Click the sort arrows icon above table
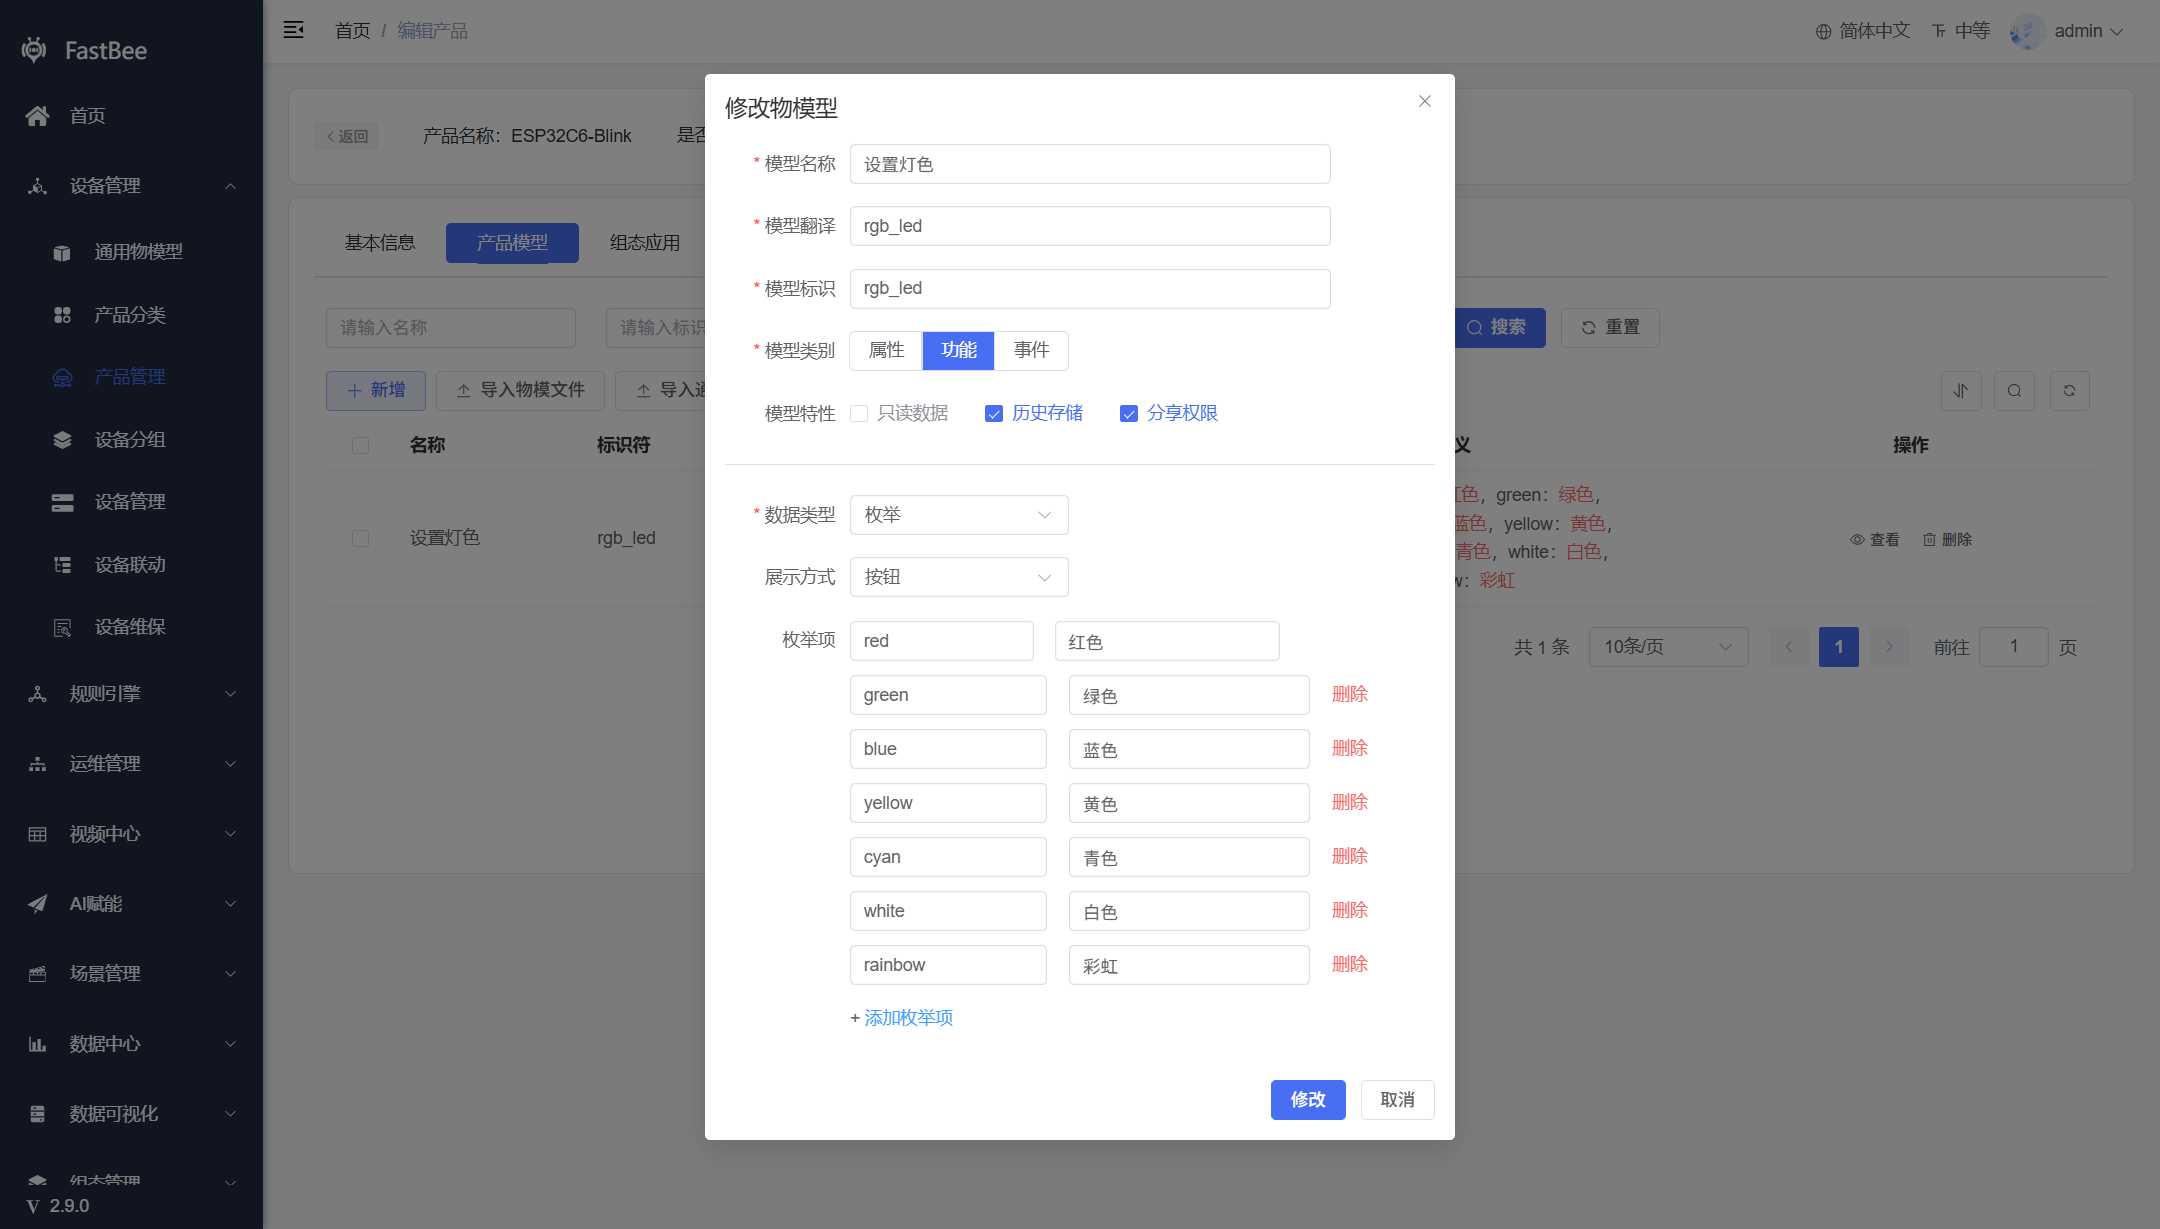The height and width of the screenshot is (1229, 2160). (x=1960, y=391)
